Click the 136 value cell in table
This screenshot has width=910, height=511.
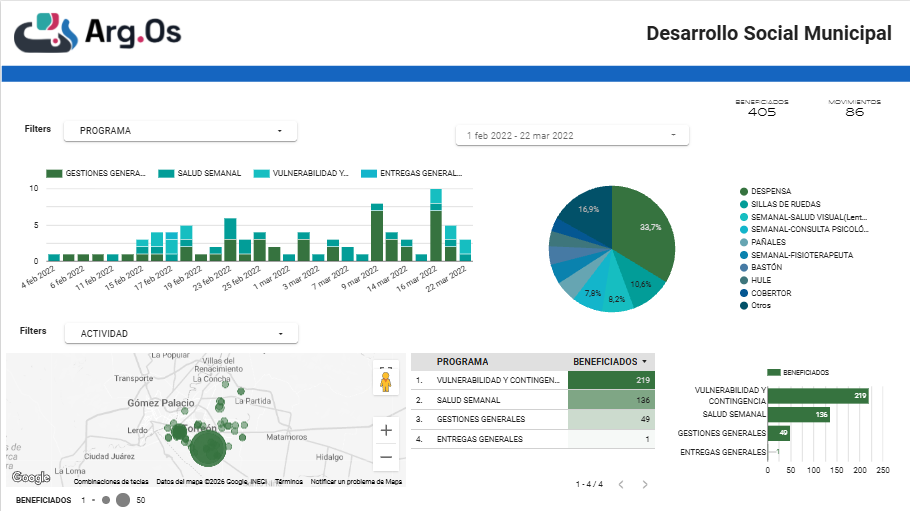pyautogui.click(x=611, y=400)
